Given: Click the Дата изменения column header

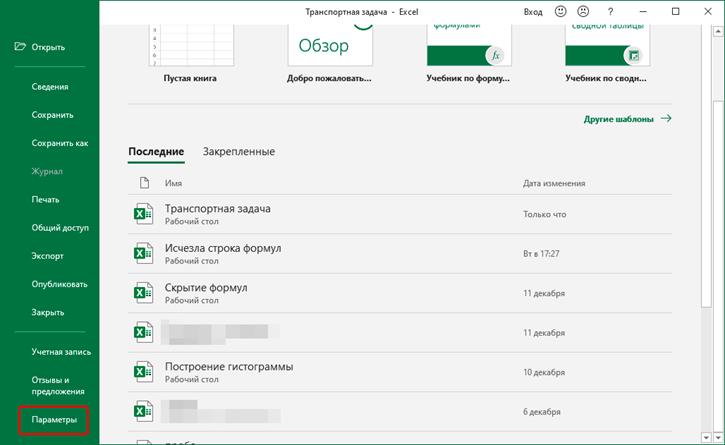Looking at the screenshot, I should click(x=554, y=183).
